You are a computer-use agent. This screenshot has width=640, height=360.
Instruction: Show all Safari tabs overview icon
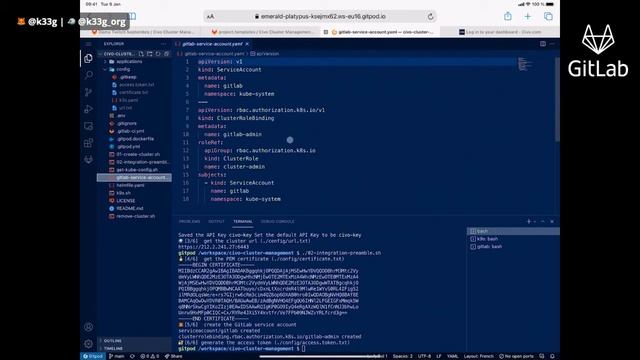click(548, 16)
